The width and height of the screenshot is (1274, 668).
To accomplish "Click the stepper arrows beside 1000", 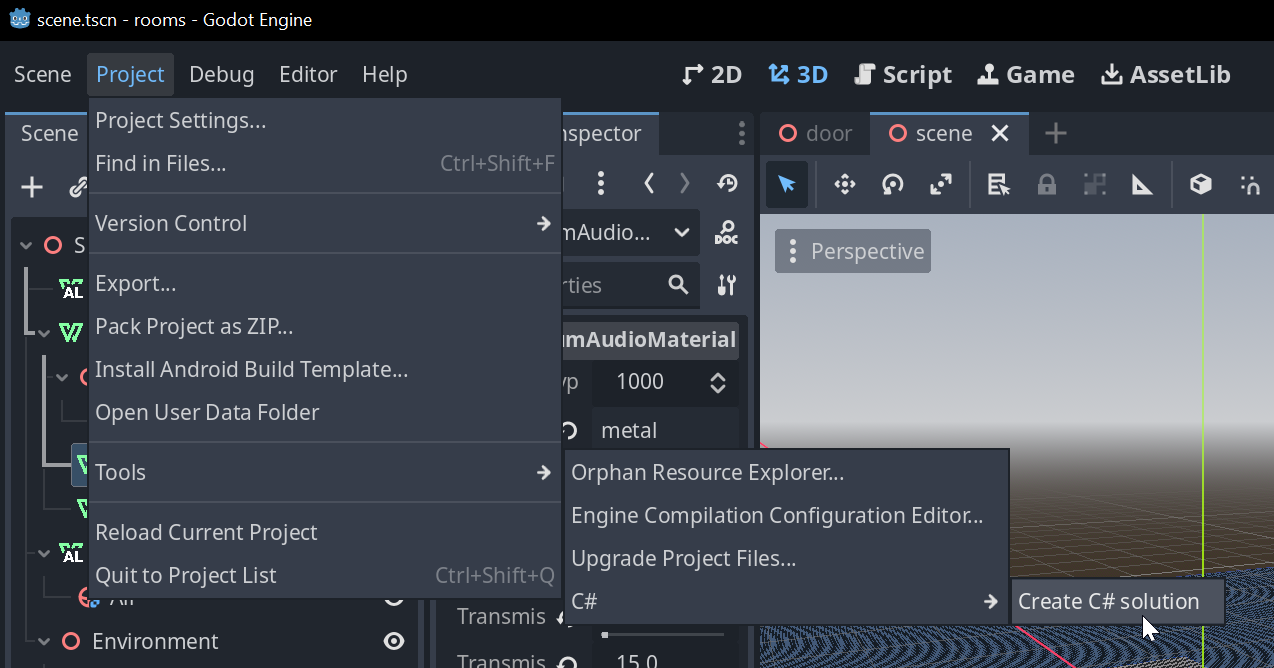I will (x=717, y=382).
